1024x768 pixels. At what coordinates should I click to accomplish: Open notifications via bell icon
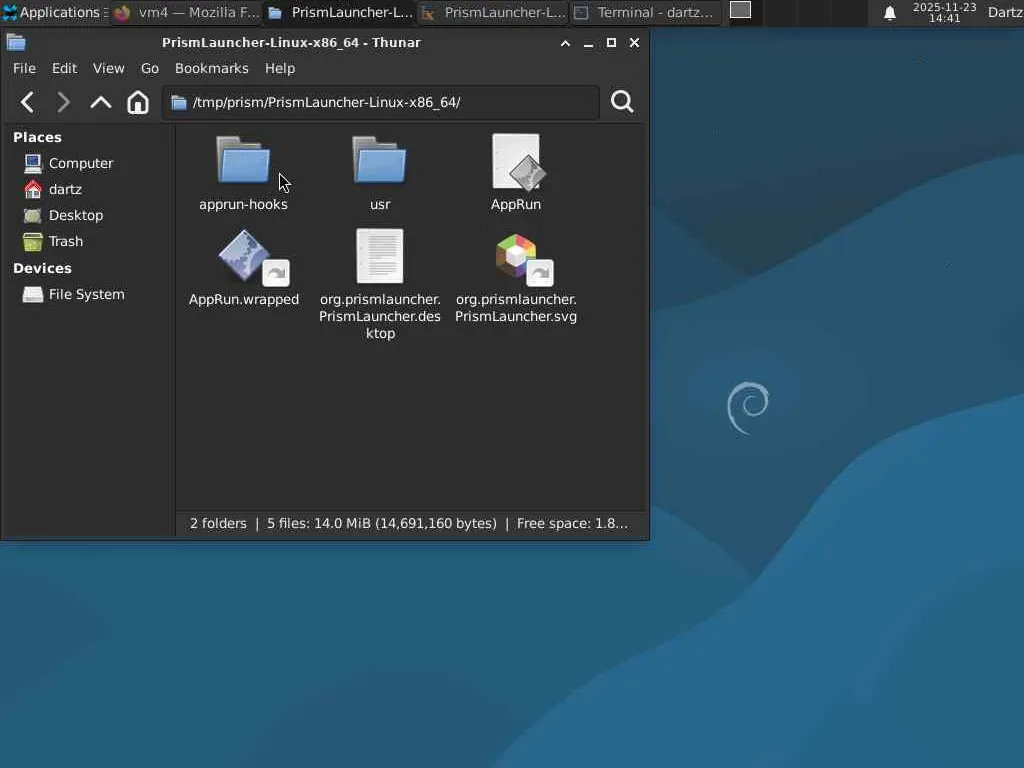889,13
